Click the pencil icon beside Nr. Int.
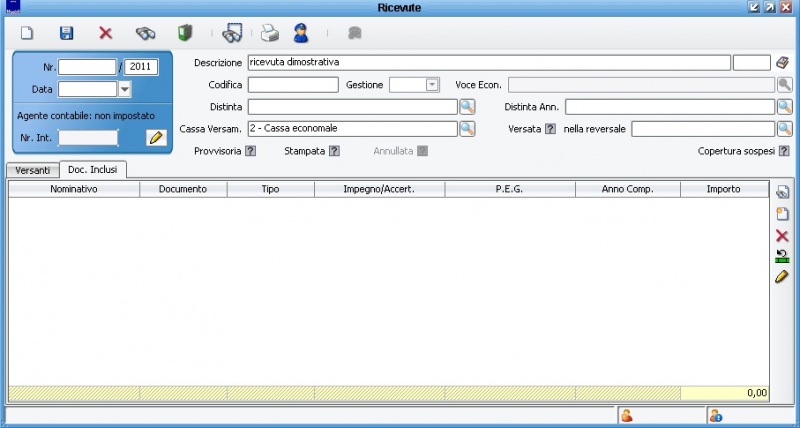800x428 pixels. click(155, 138)
